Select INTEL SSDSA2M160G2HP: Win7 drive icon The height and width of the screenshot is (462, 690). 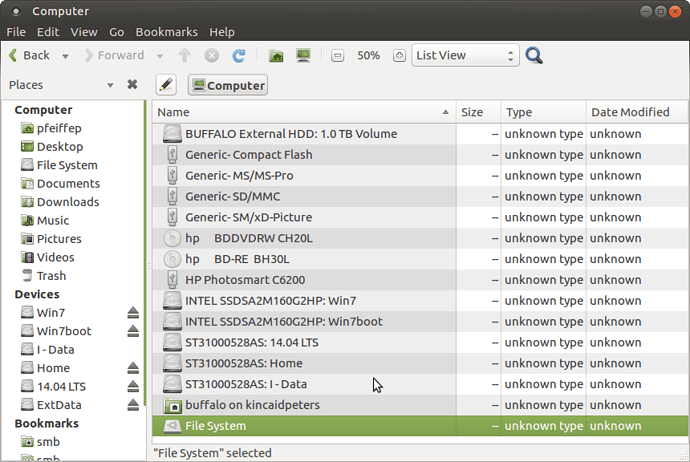click(172, 301)
